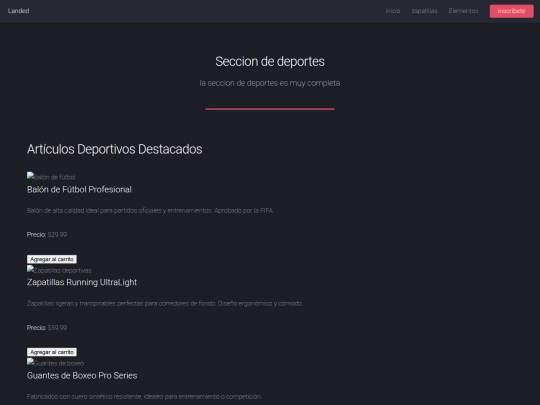Open the zapatillas menu item
Image resolution: width=540 pixels, height=405 pixels.
coord(424,11)
